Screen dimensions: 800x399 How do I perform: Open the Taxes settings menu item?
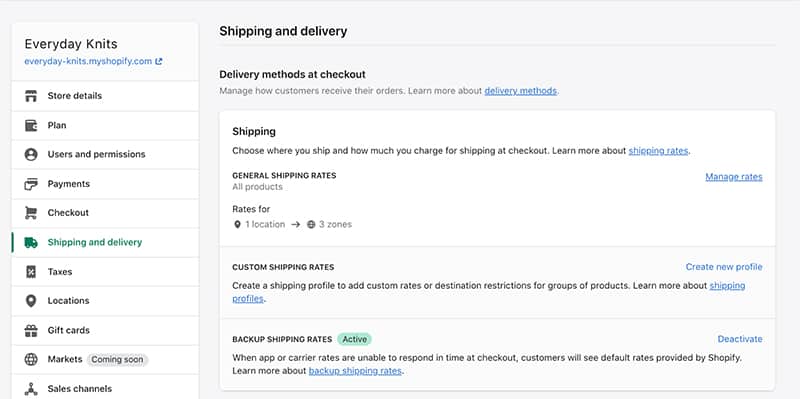click(105, 272)
